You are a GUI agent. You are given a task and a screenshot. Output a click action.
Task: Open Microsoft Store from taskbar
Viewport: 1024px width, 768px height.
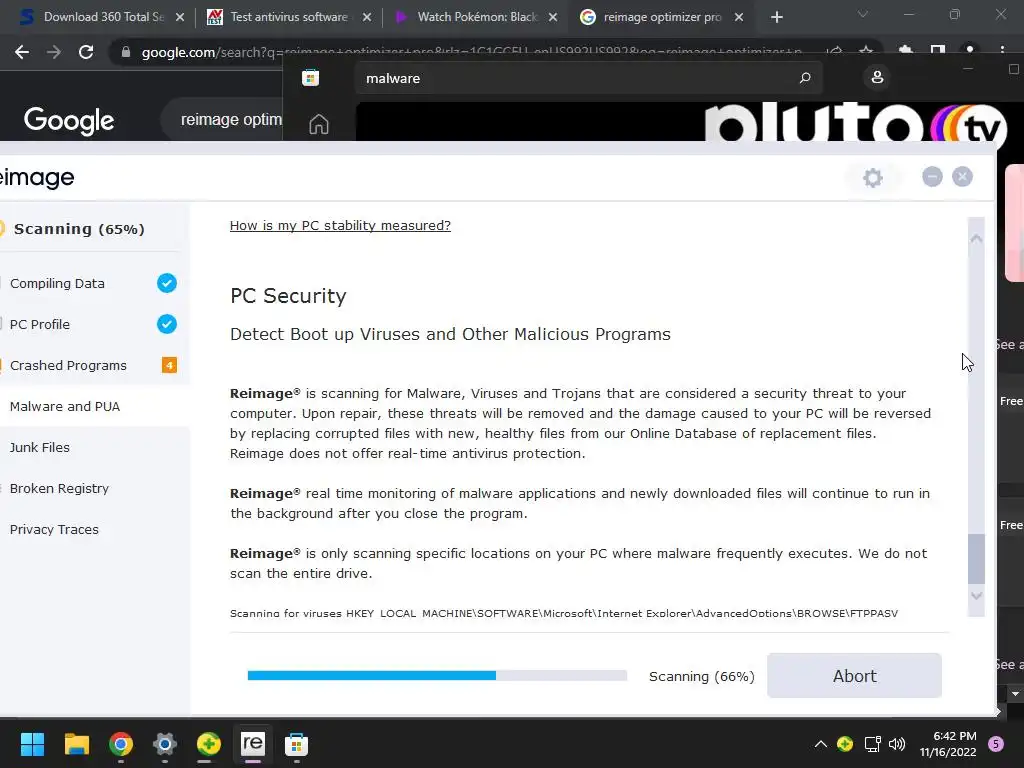(296, 744)
